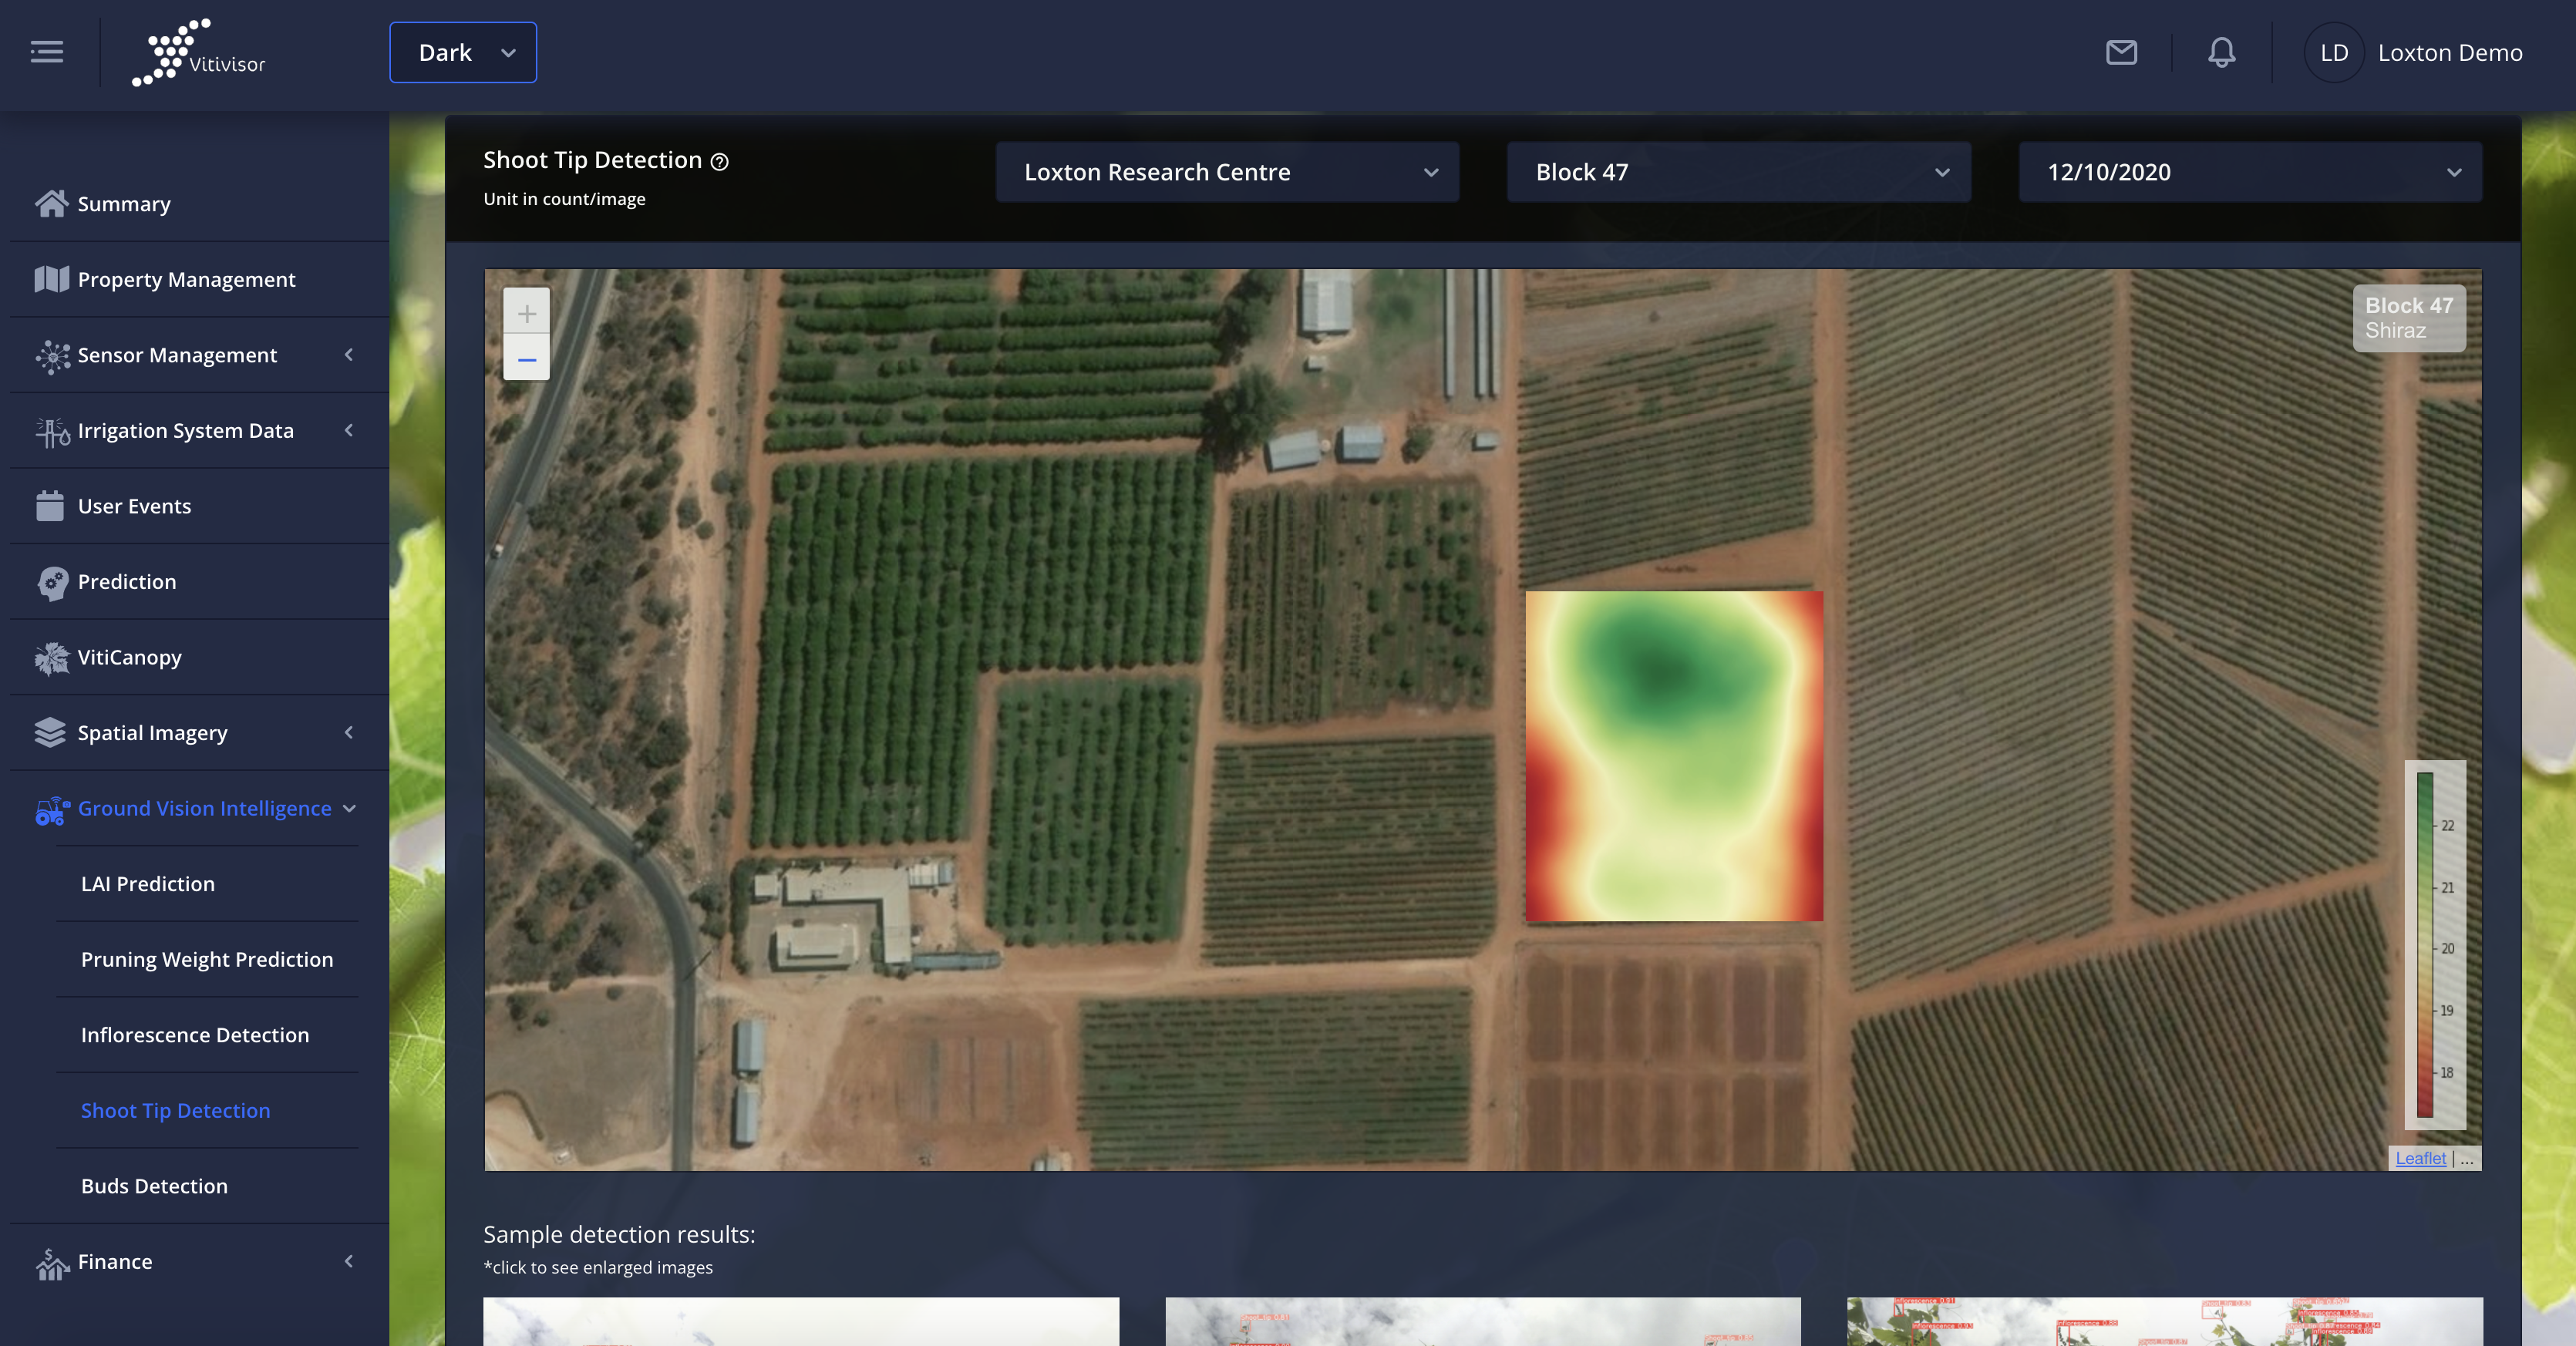2576x1346 pixels.
Task: Open the mail envelope icon
Action: click(x=2121, y=52)
